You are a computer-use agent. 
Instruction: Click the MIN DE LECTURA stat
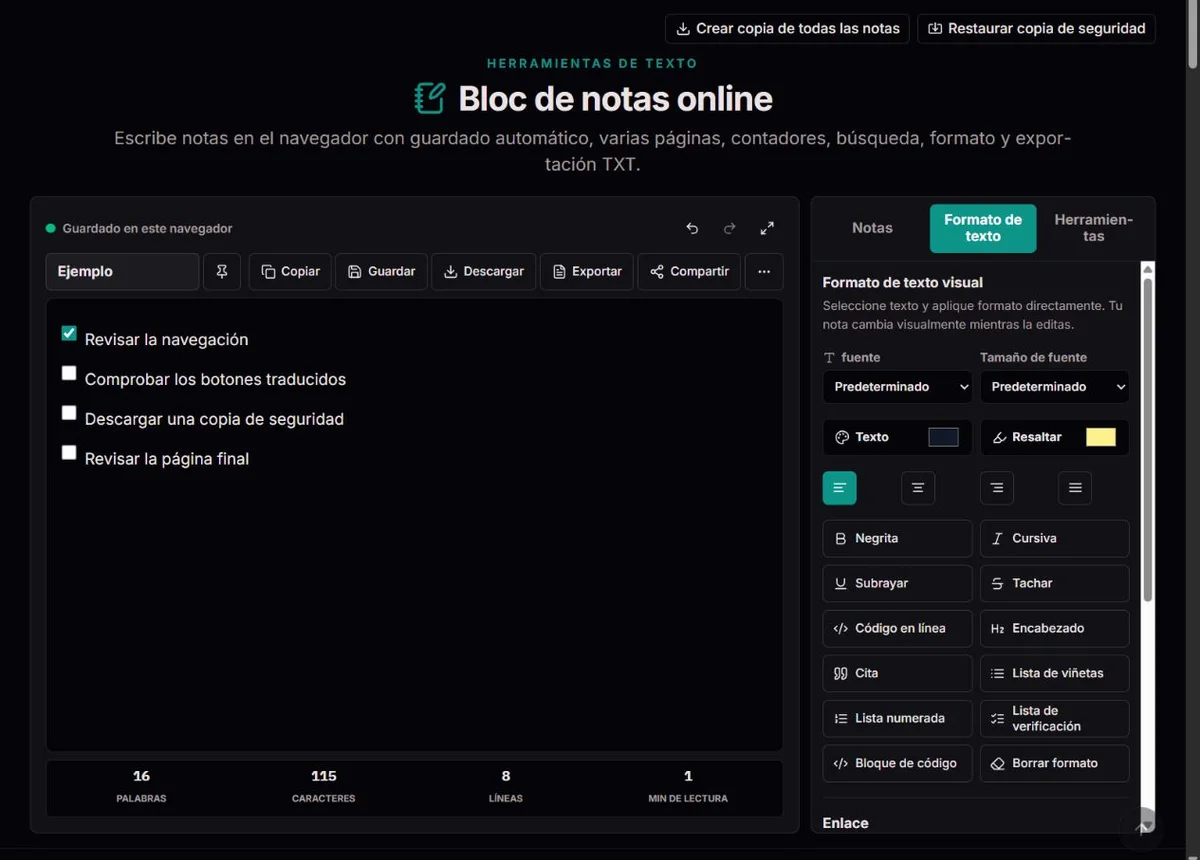[x=688, y=787]
